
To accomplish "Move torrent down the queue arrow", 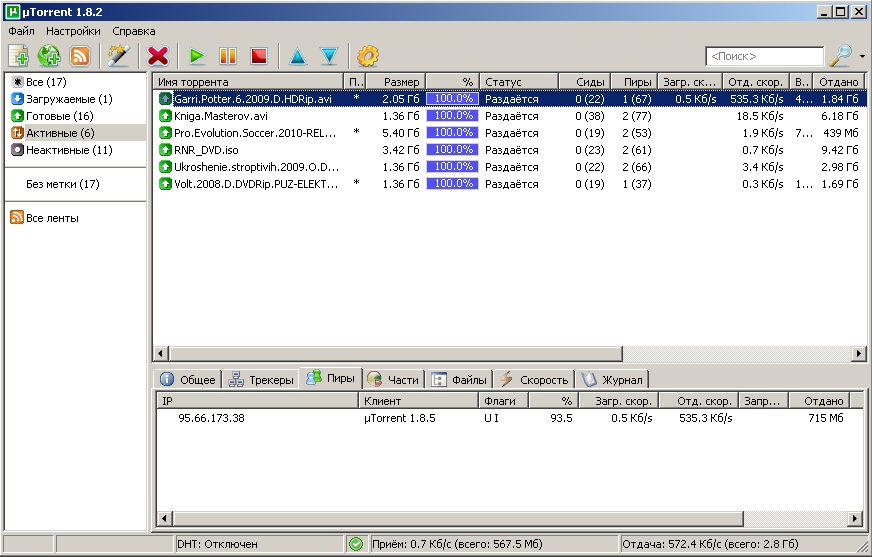I will click(329, 56).
